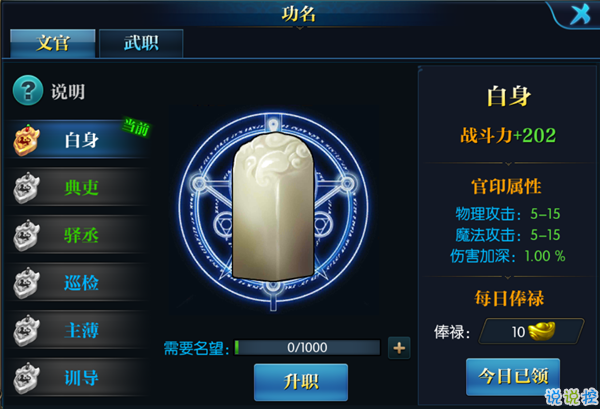Screen dimensions: 600x409
Task: Click the 升职 promotion button
Action: 301,382
